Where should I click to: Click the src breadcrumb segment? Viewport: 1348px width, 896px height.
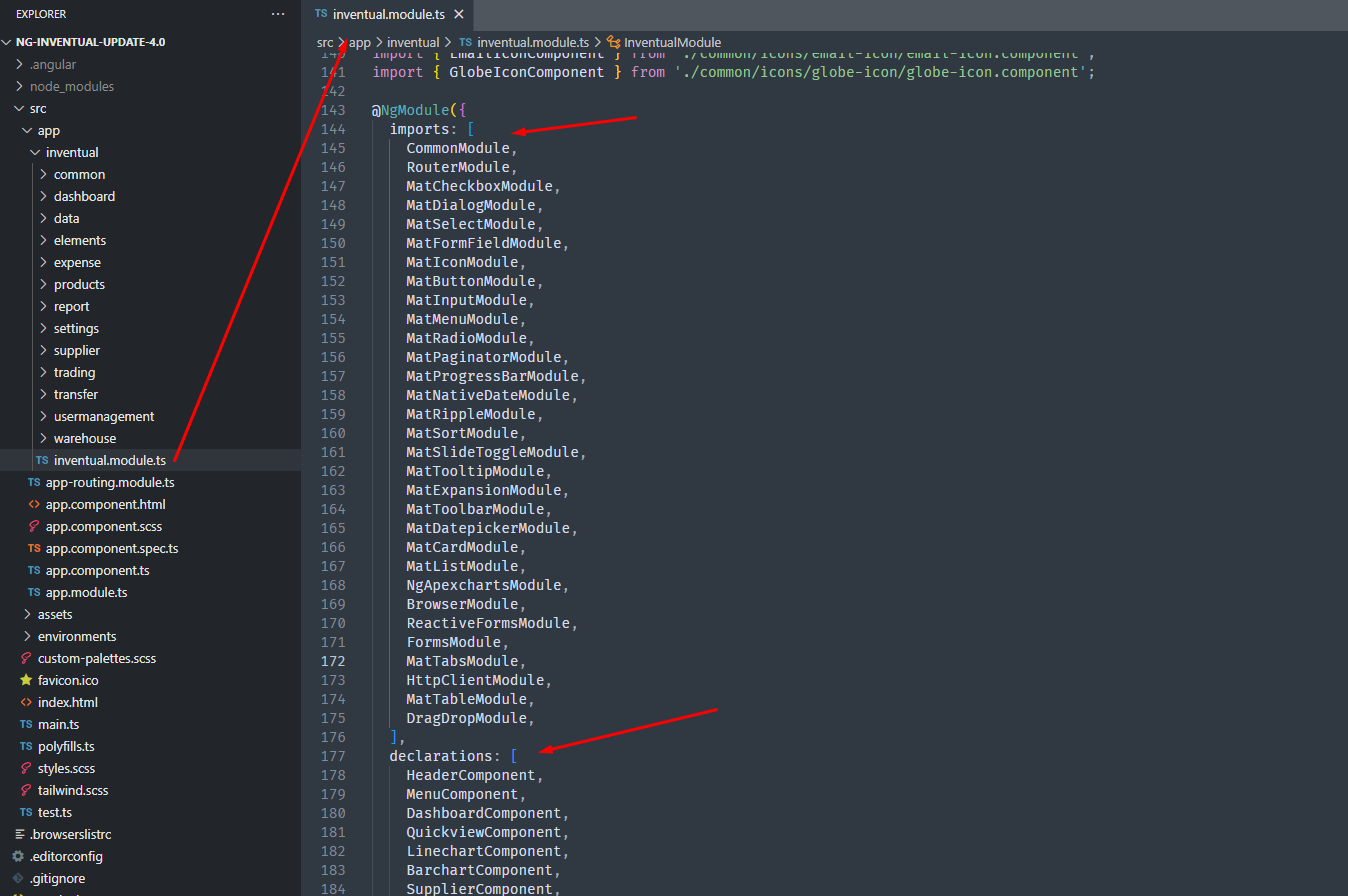(x=325, y=42)
